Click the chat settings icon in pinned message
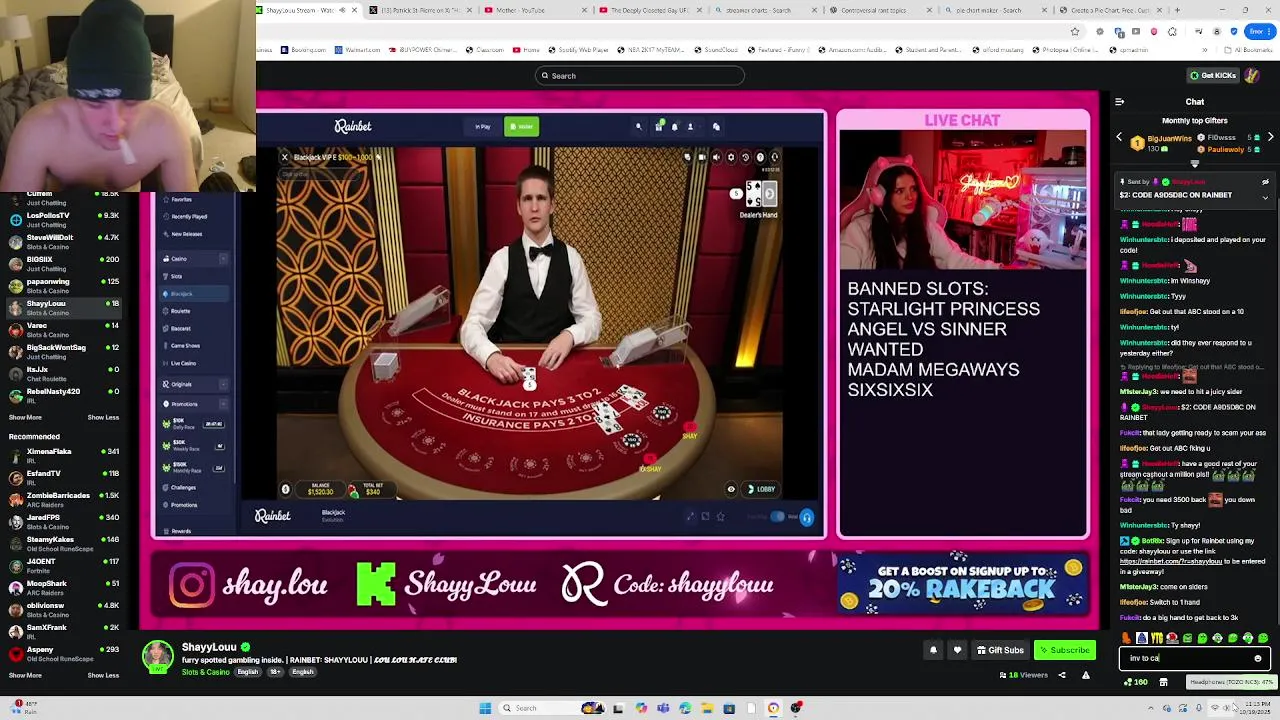The width and height of the screenshot is (1280, 720). point(1265,182)
